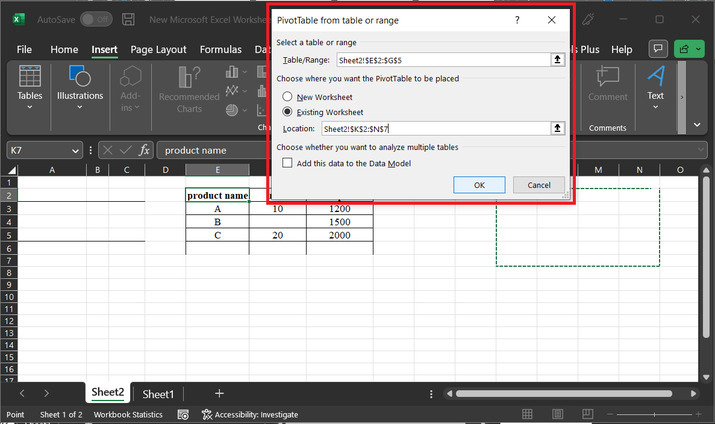Switch to Page Break Preview icon
Screen dimensions: 715x424
[x=587, y=414]
